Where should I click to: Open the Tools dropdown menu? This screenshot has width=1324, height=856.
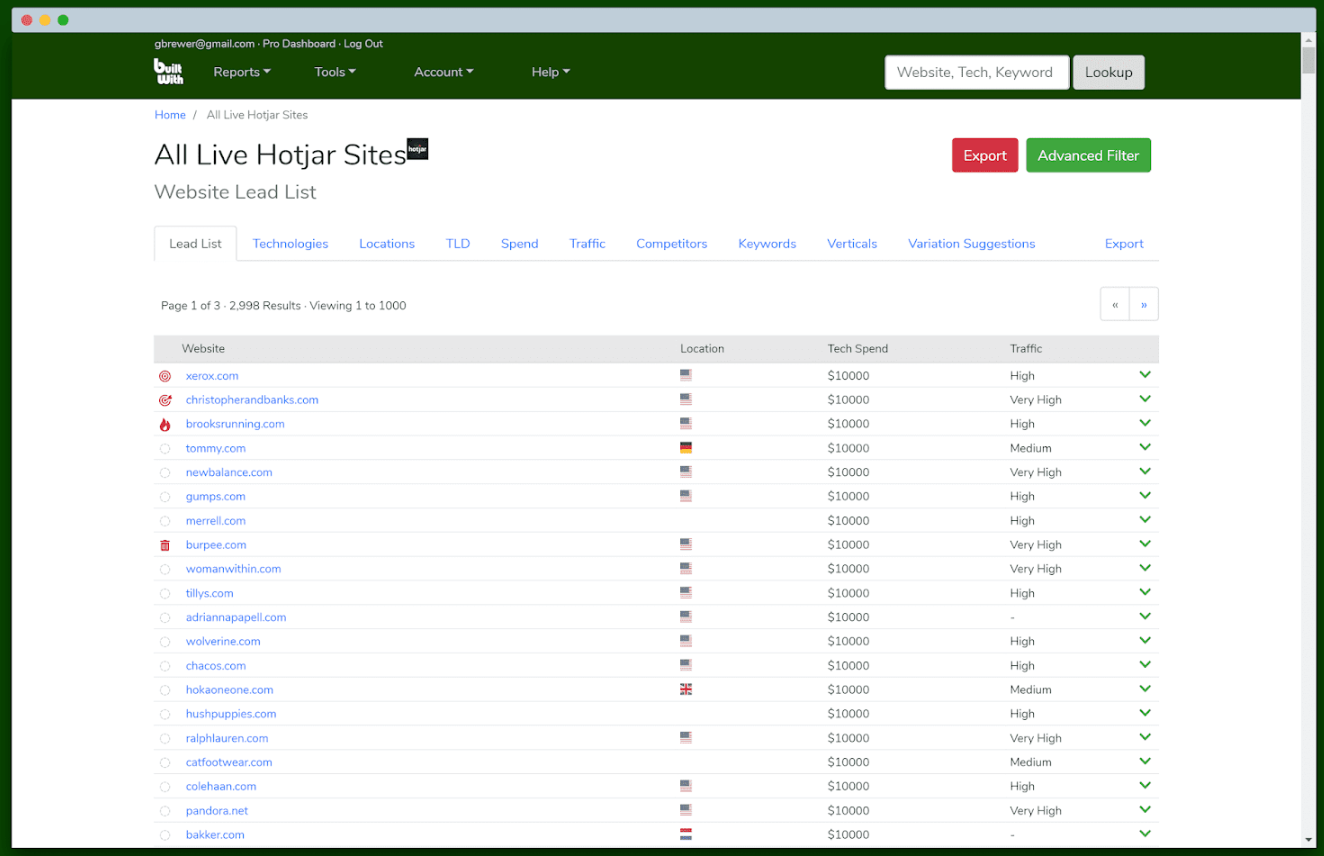(335, 72)
